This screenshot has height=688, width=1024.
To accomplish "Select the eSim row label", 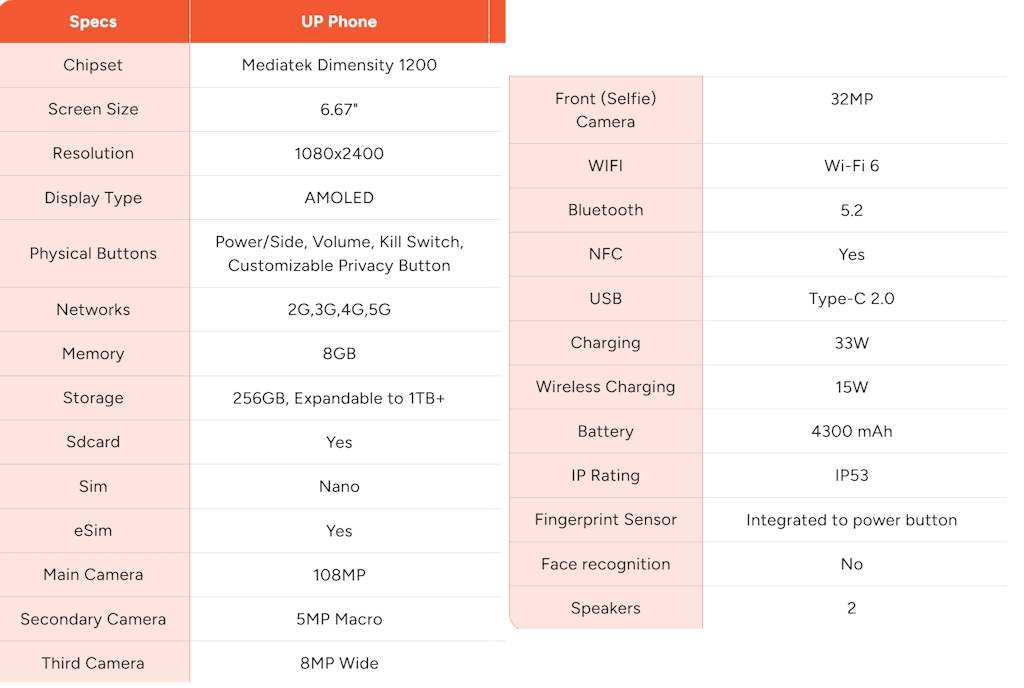I will tap(93, 531).
